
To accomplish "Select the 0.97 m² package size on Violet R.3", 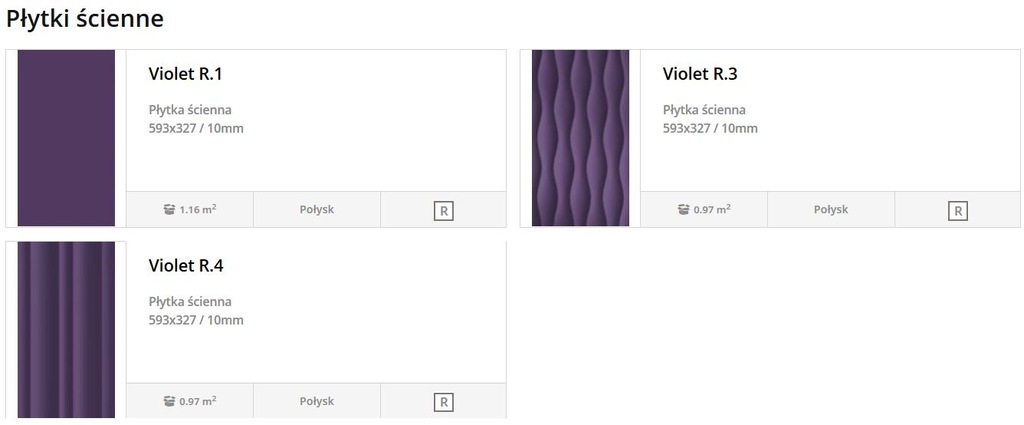I will [x=712, y=210].
